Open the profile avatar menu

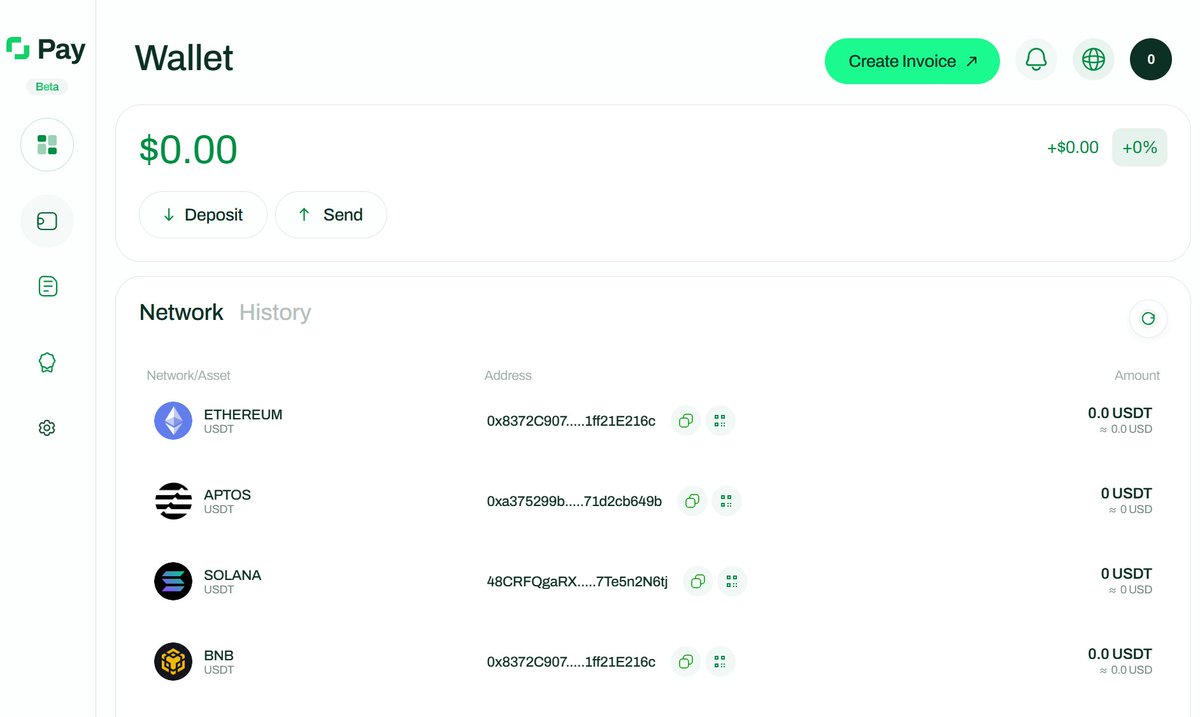(x=1150, y=60)
